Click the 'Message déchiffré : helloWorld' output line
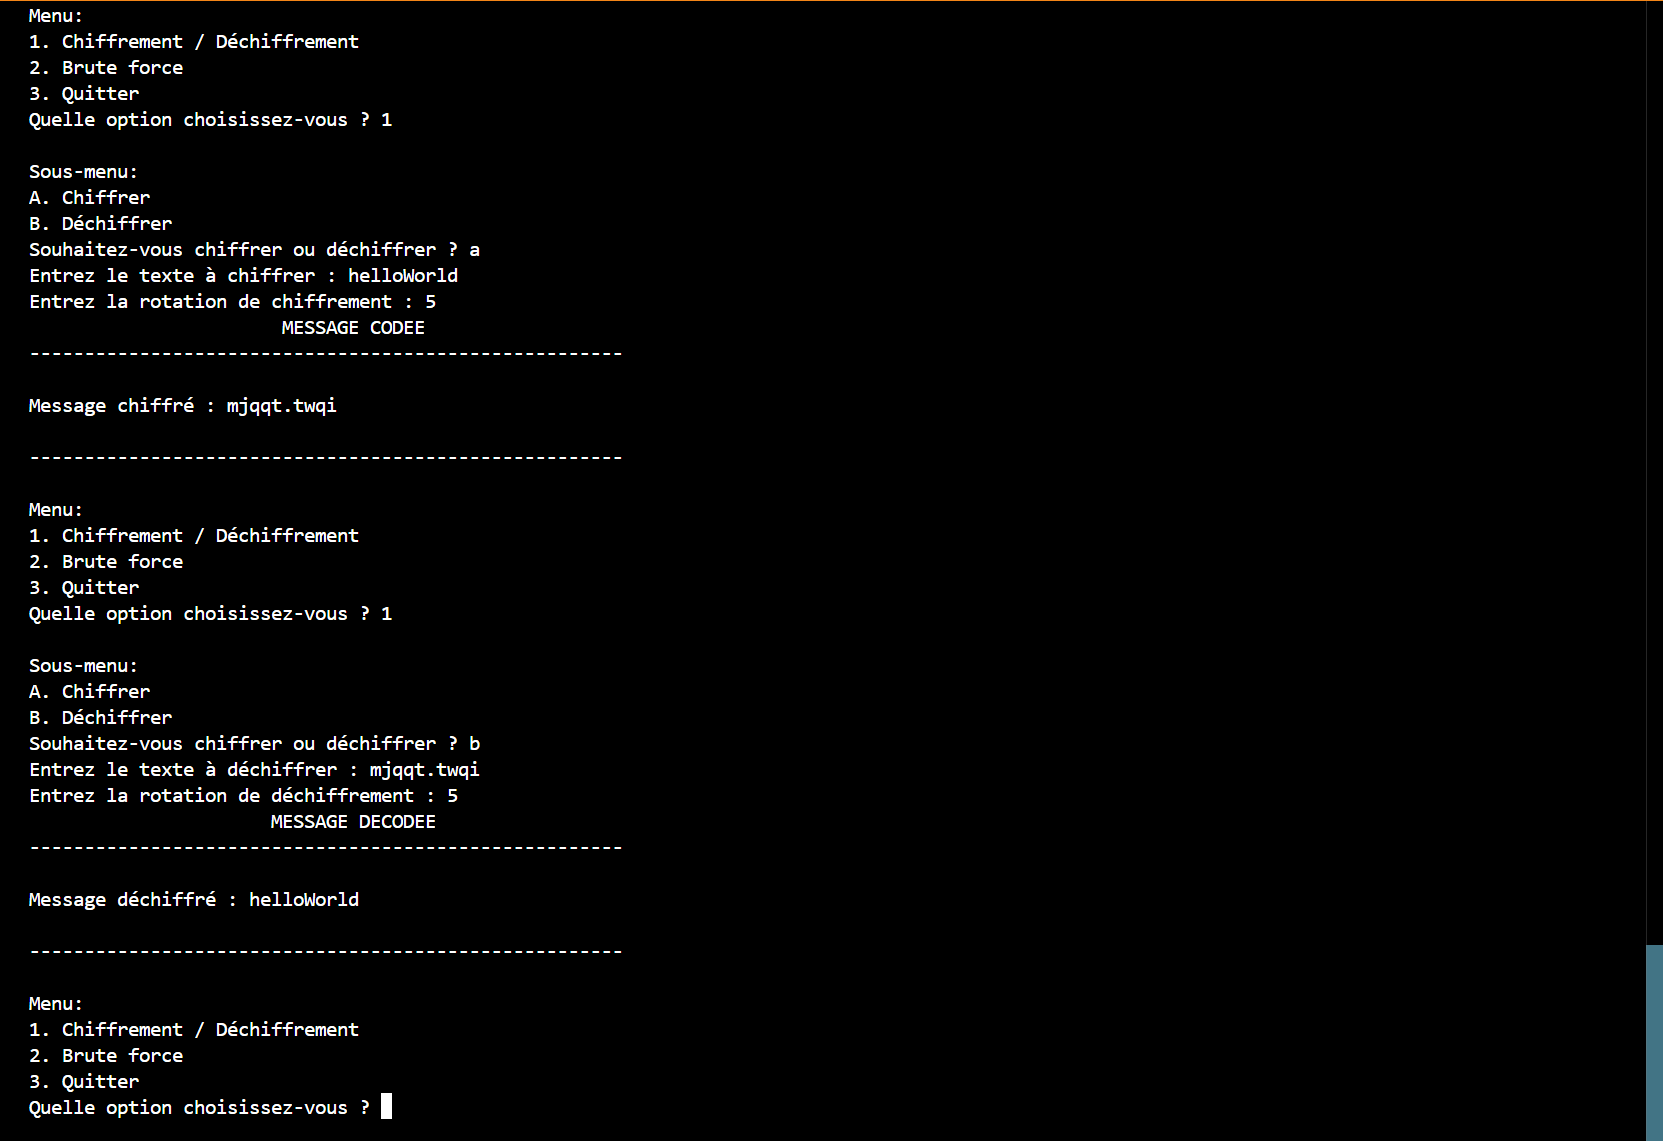The image size is (1663, 1141). coord(193,900)
